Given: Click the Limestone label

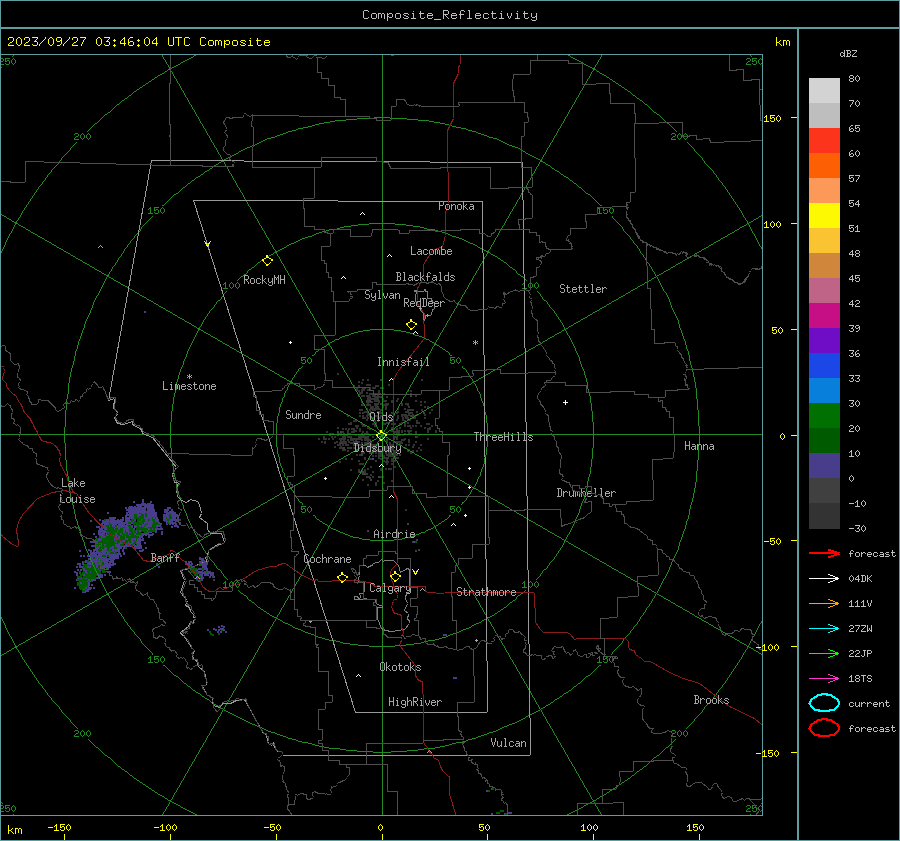Looking at the screenshot, I should [189, 386].
